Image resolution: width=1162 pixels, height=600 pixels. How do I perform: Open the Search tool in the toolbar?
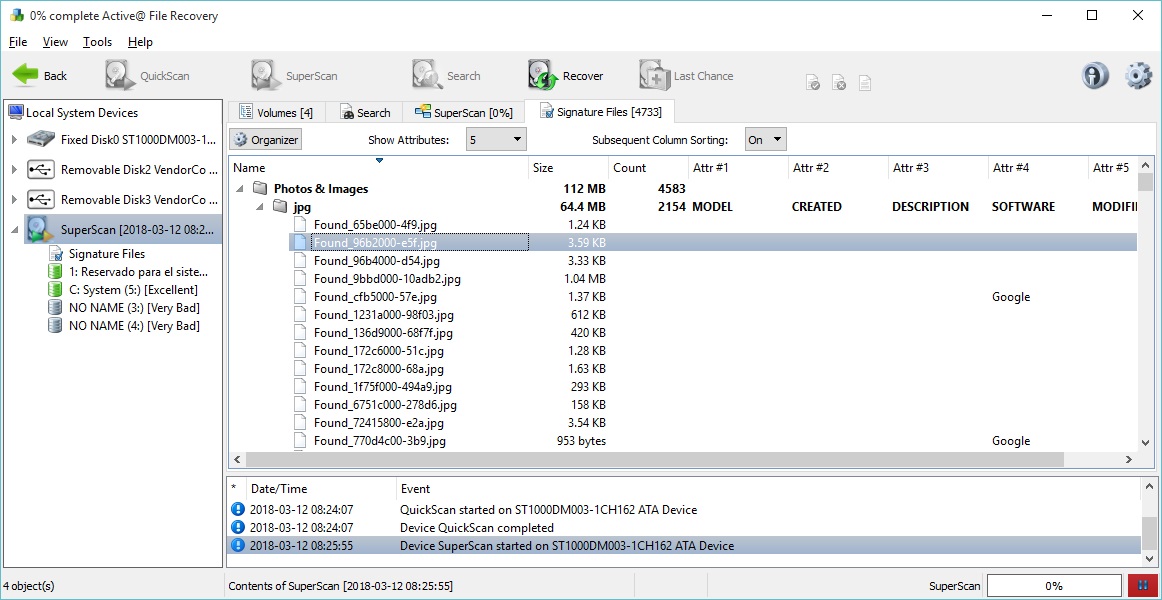447,76
